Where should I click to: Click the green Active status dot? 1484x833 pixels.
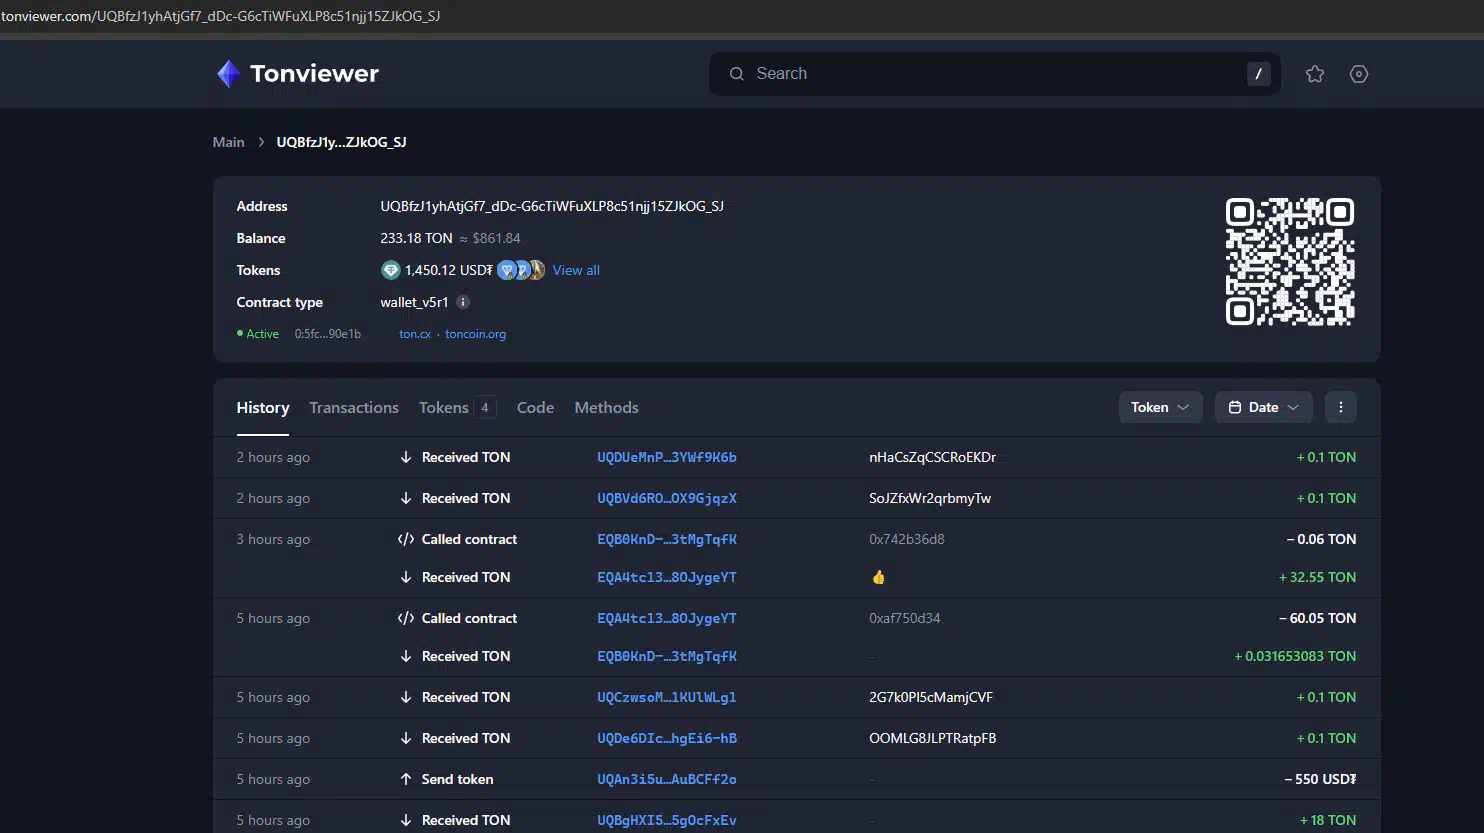coord(240,333)
